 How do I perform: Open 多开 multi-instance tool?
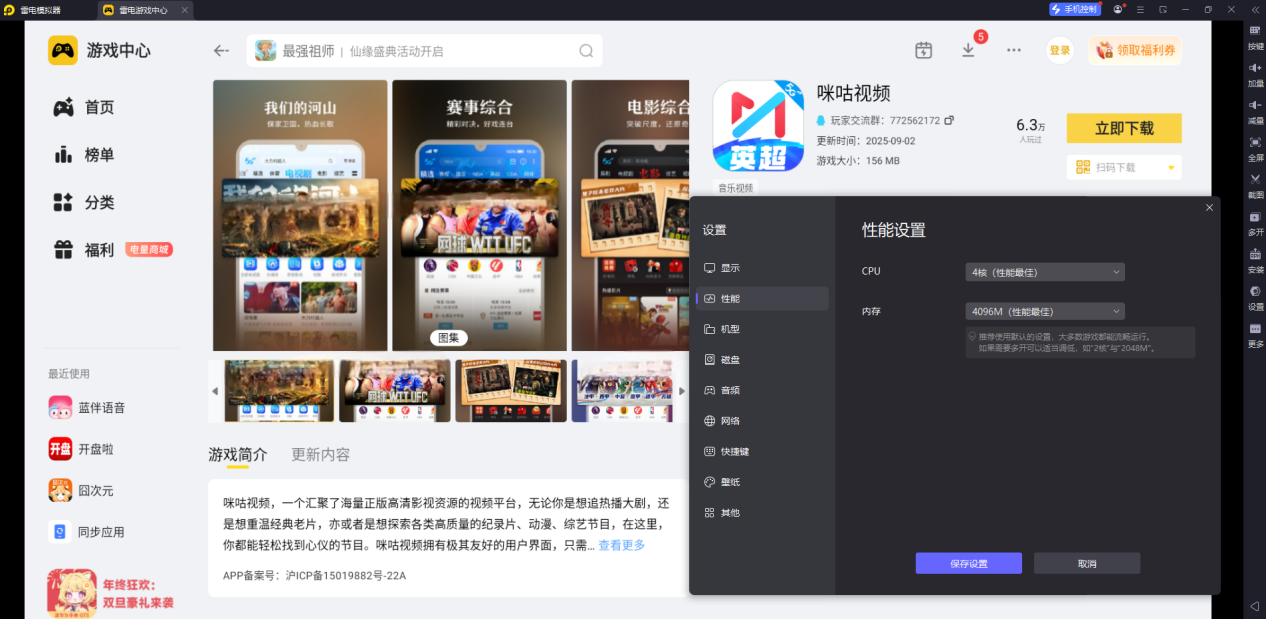coord(1255,223)
